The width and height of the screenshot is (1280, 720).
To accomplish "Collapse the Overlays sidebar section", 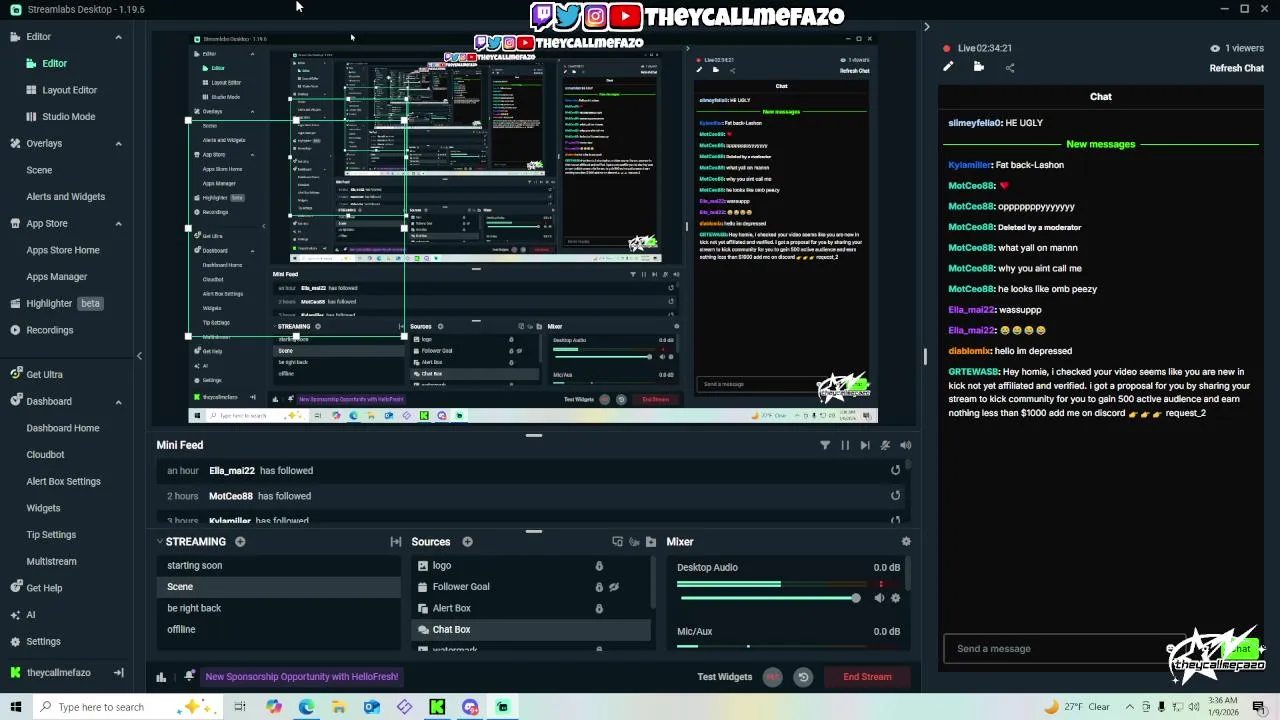I will pos(118,144).
